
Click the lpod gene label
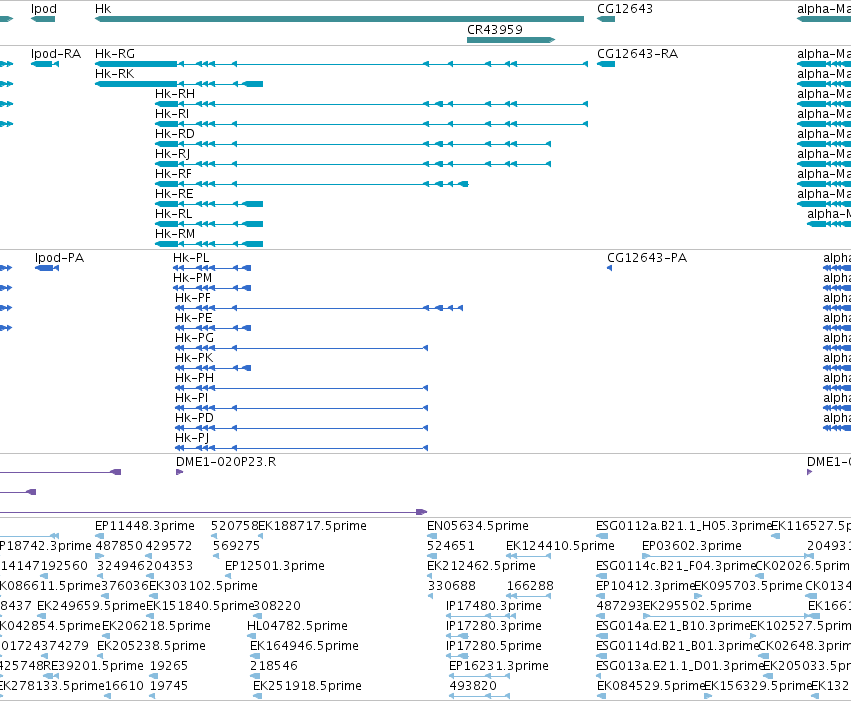click(x=43, y=9)
